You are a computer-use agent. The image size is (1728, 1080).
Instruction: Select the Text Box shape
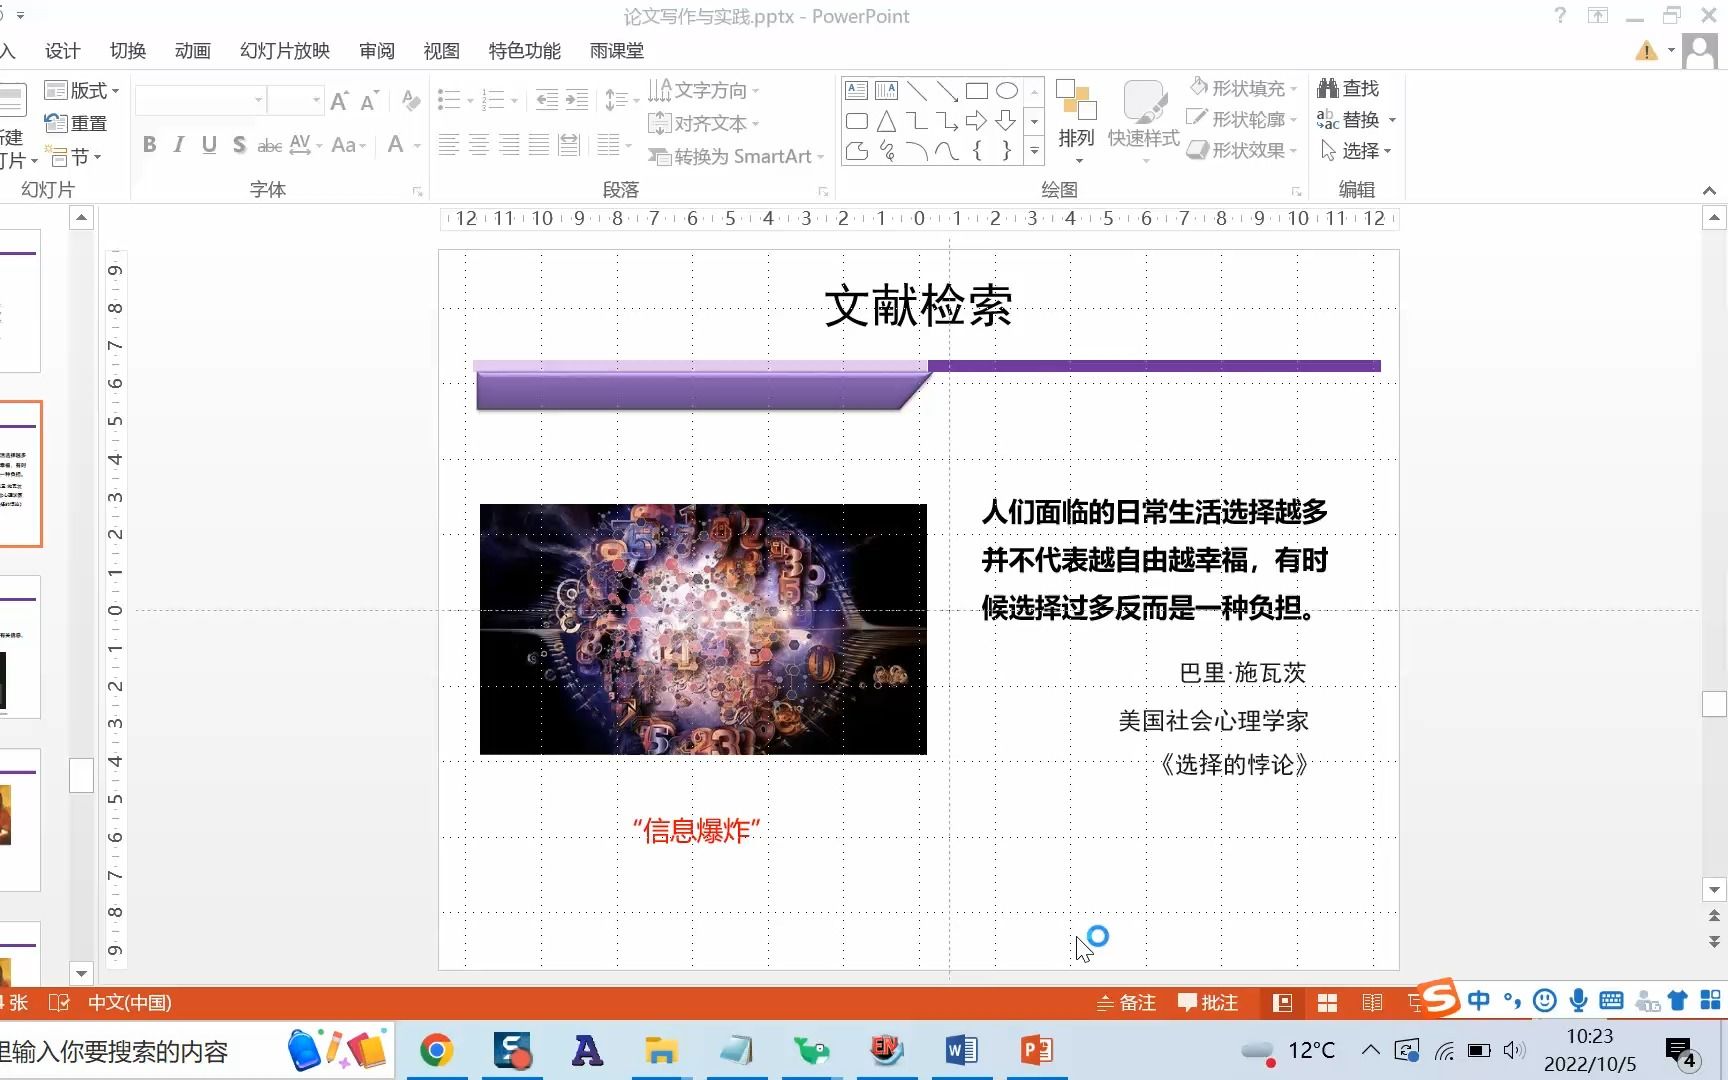[x=857, y=91]
